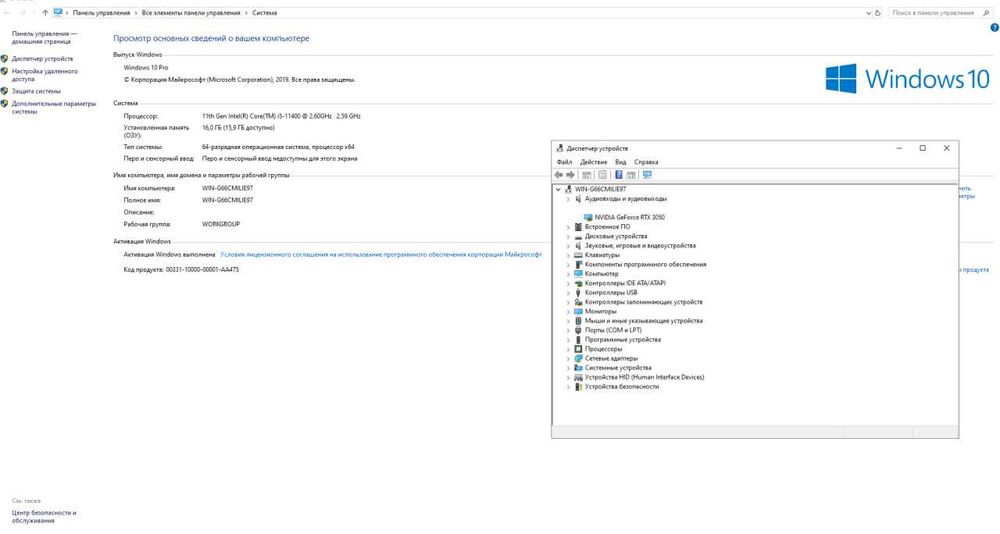Screen dimensions: 1000x534
Task: Toggle the action pane icon in Device Manager toolbar
Action: (631, 175)
